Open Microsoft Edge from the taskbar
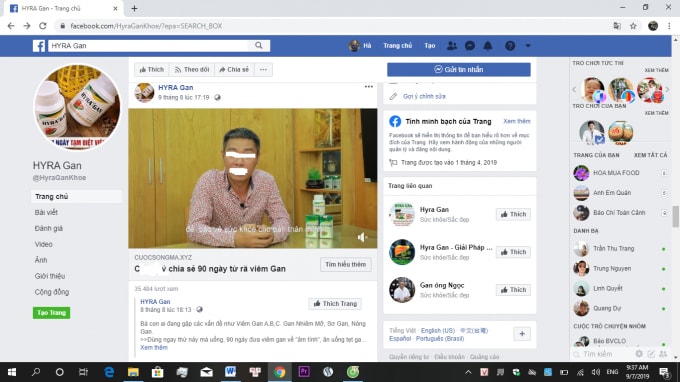The height and width of the screenshot is (382, 680). (x=109, y=372)
